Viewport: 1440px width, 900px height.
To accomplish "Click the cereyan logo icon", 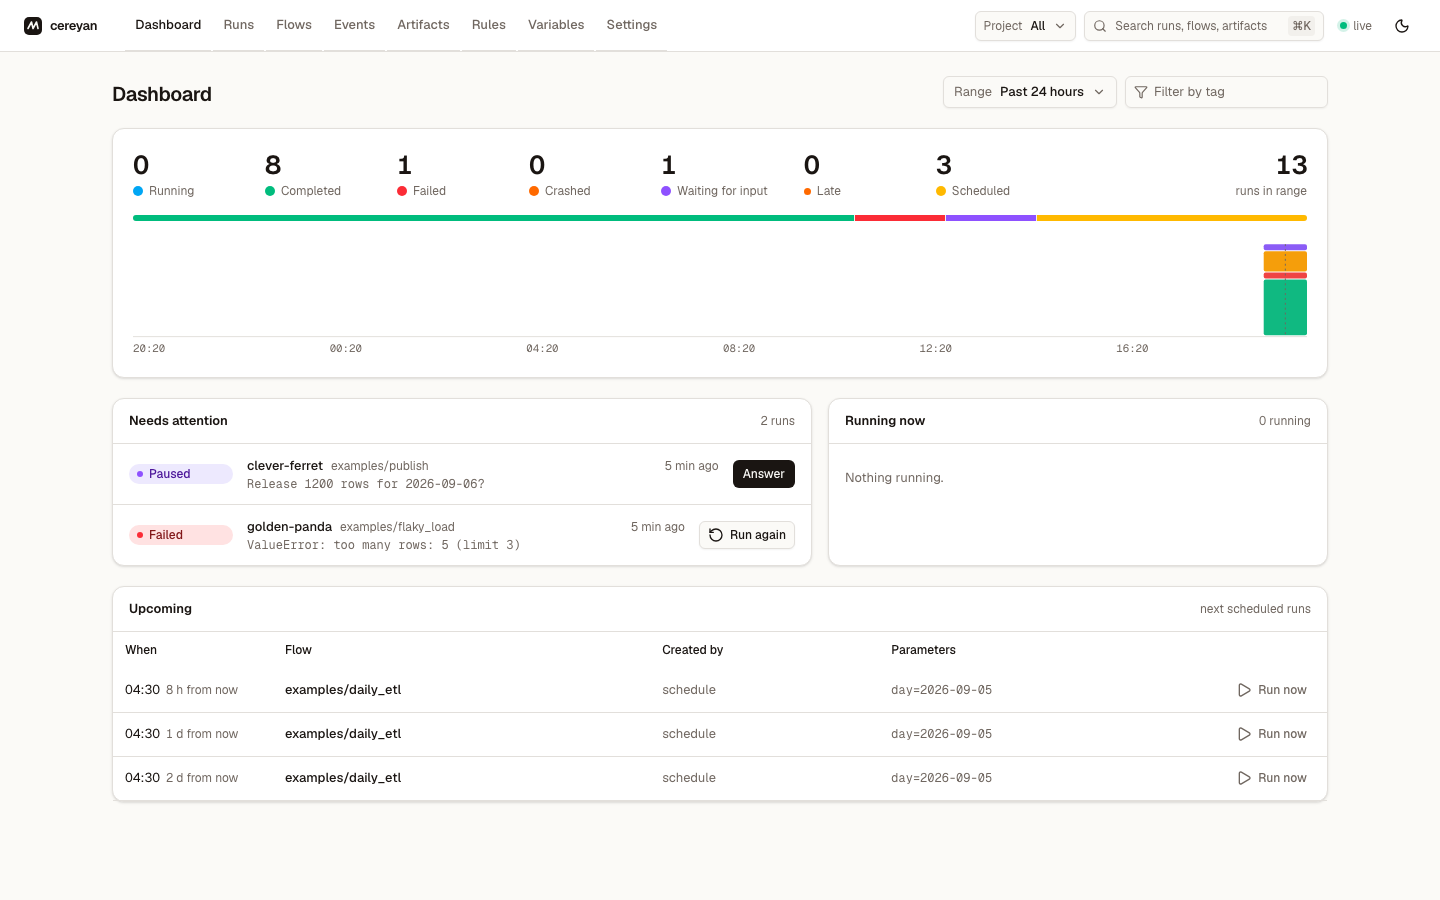I will 33,26.
